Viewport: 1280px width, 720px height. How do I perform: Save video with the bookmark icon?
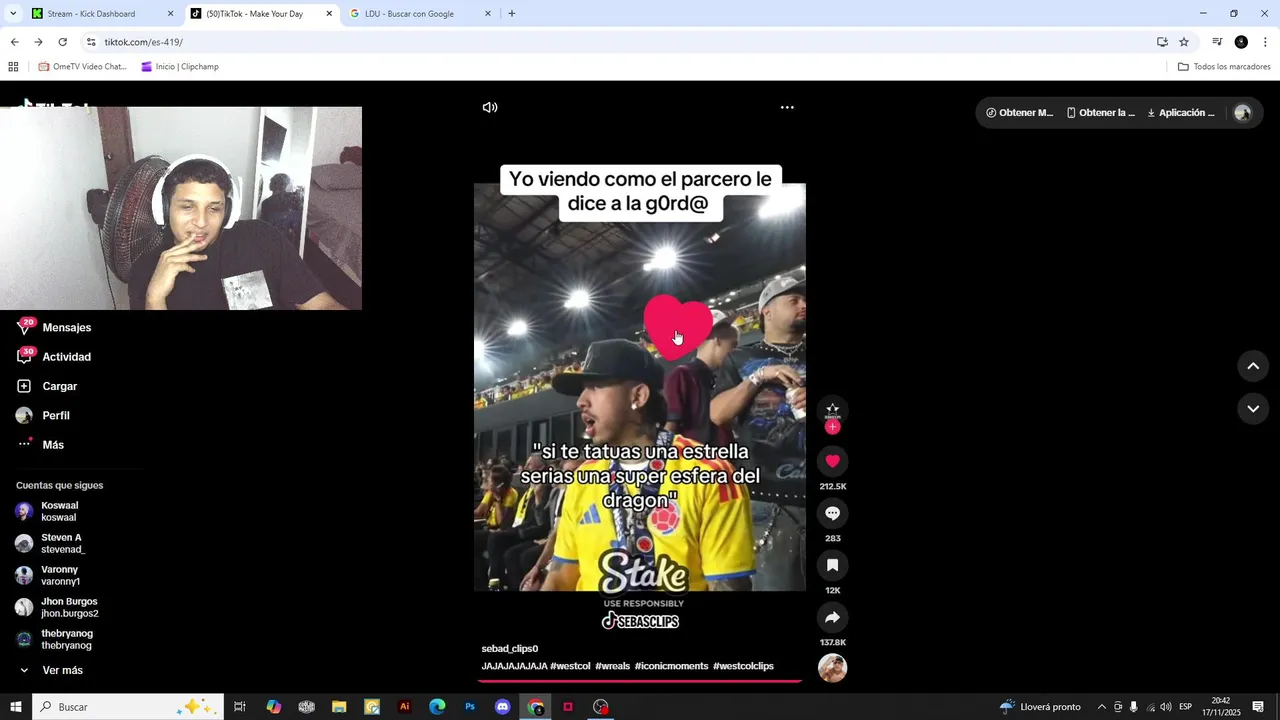(x=832, y=565)
